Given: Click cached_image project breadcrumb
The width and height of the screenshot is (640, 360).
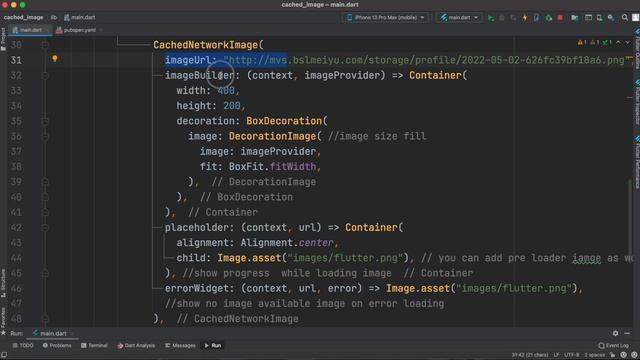Looking at the screenshot, I should pos(23,18).
